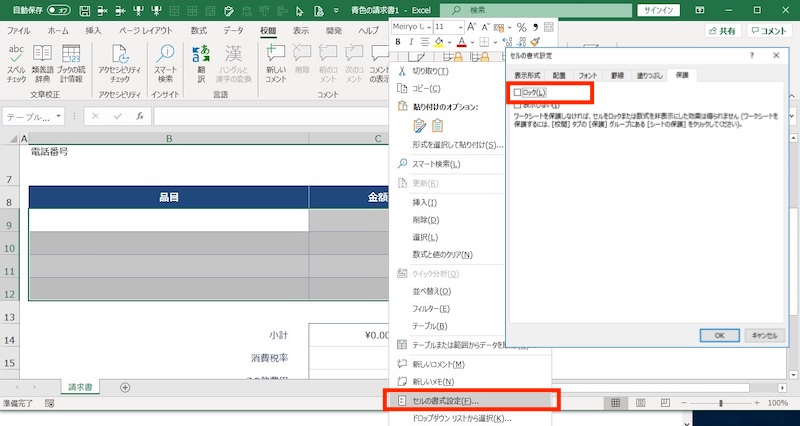The image size is (800, 426).
Task: Click the format painter brush in the mini toolbar
Action: click(535, 42)
